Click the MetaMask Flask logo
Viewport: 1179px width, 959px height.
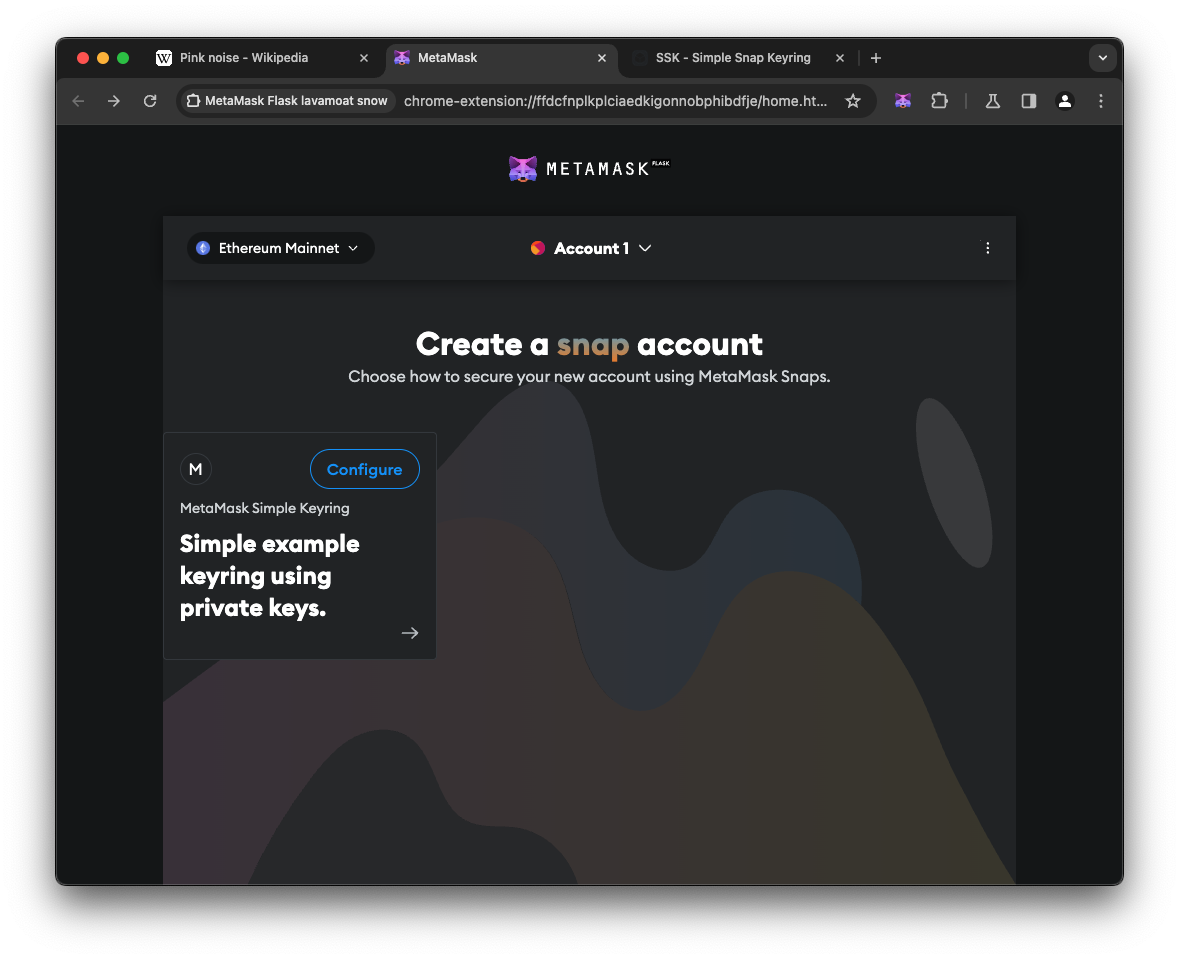588,168
